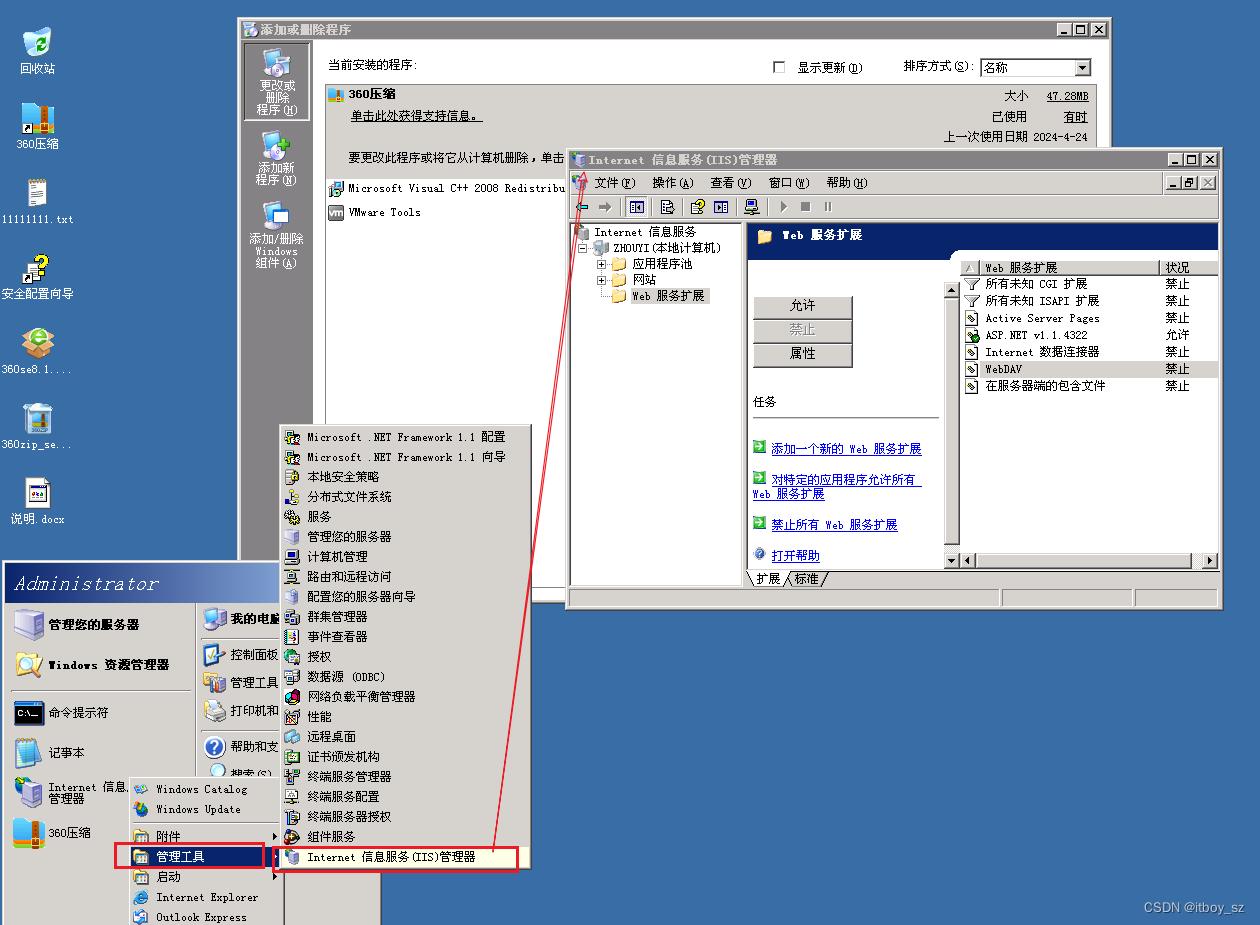
Task: Switch to the 标准 tab
Action: [x=806, y=579]
